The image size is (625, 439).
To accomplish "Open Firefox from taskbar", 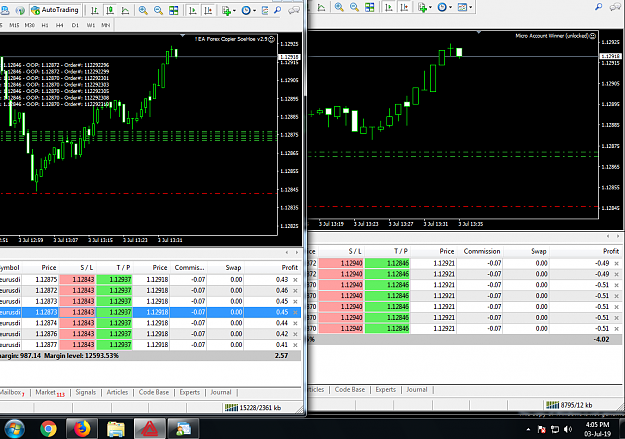I will (x=82, y=429).
